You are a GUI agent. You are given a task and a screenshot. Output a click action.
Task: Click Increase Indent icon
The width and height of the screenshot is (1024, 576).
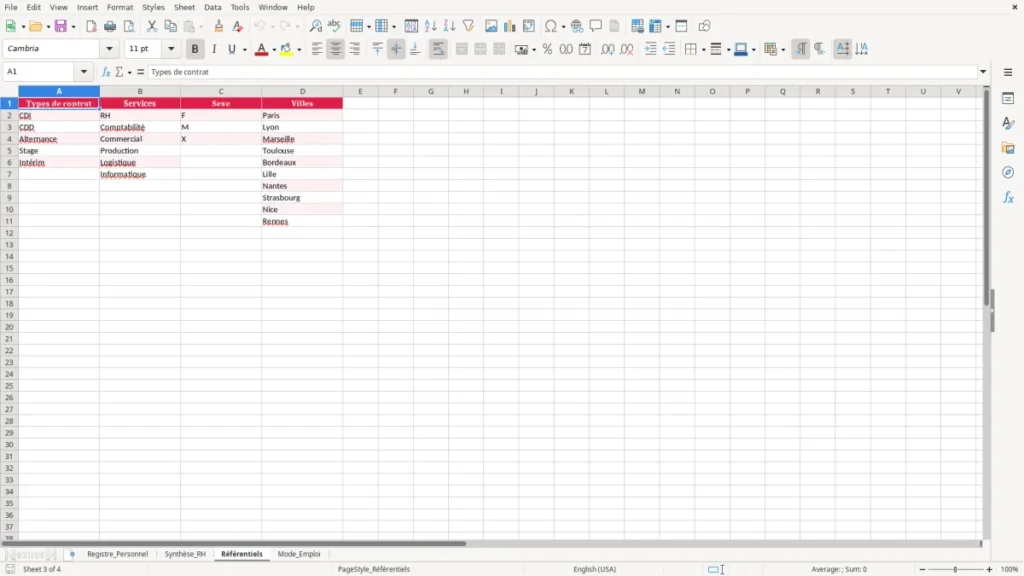[x=650, y=49]
